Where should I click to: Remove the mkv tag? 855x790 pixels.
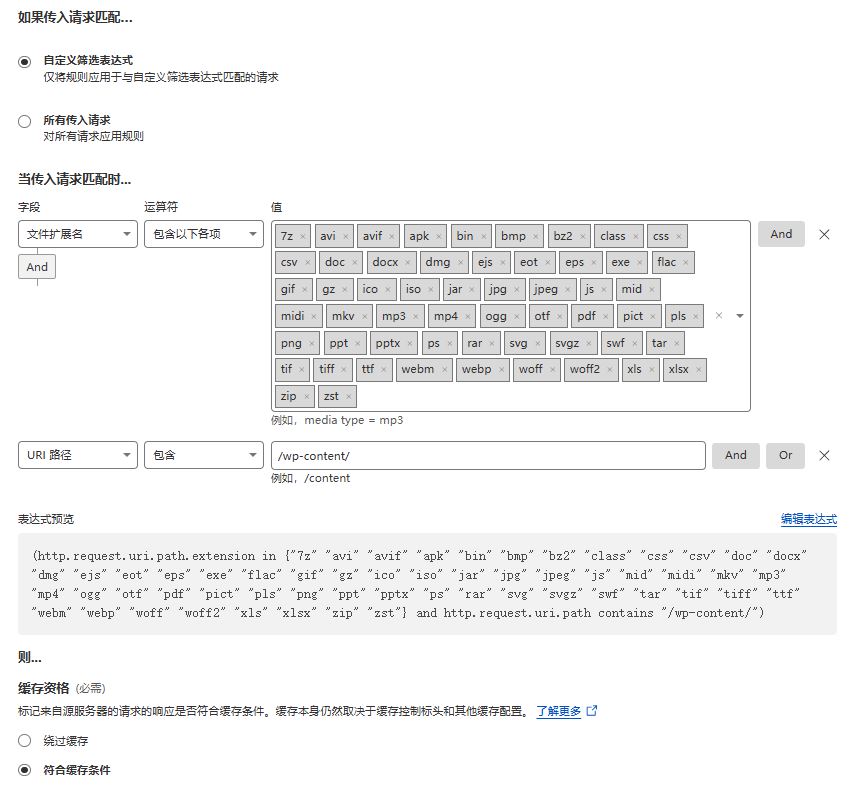[x=364, y=316]
